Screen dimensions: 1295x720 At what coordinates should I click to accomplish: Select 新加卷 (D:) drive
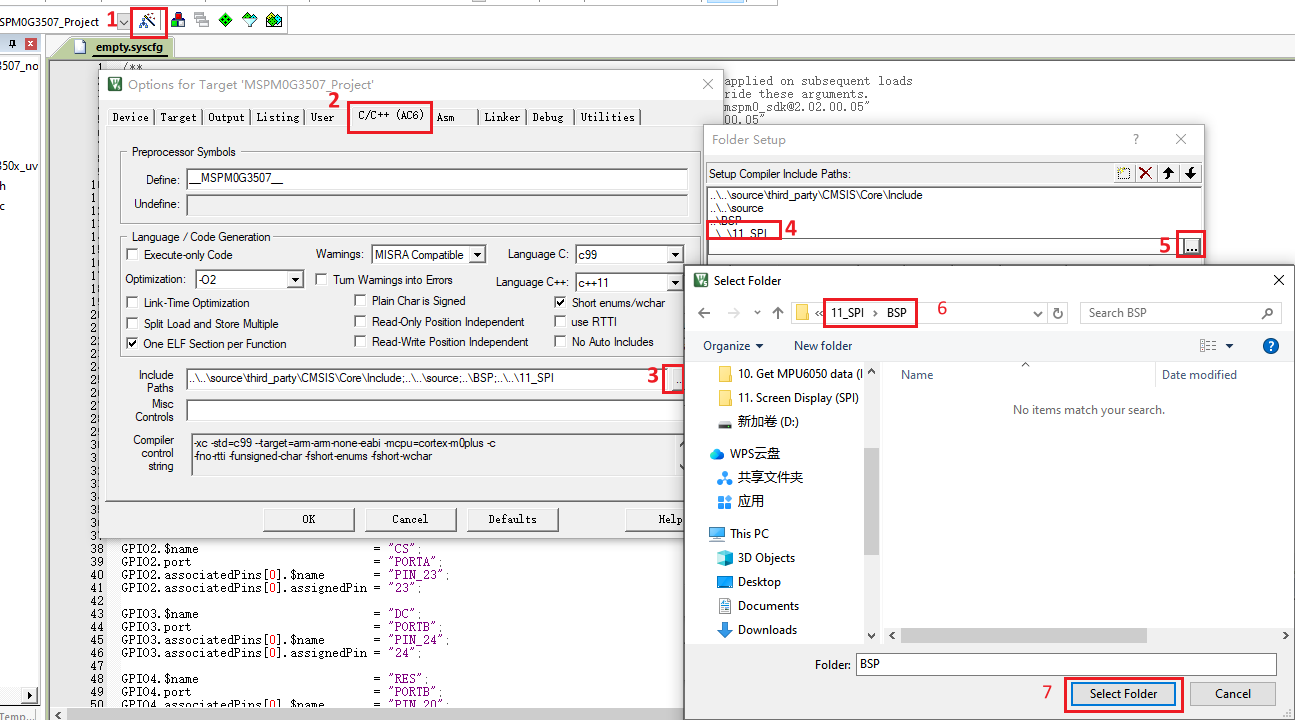coord(757,422)
